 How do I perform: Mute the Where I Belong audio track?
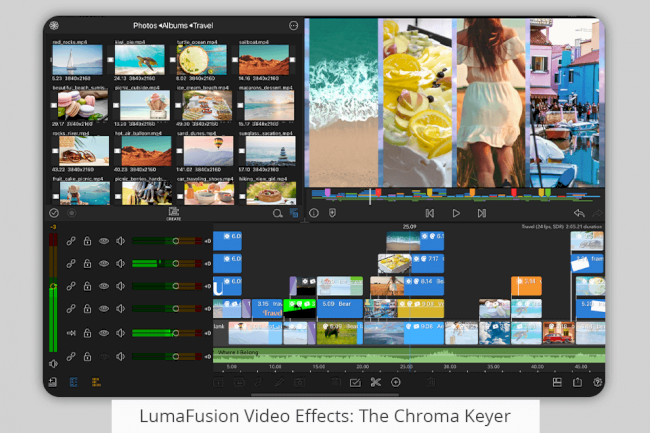pyautogui.click(x=120, y=356)
